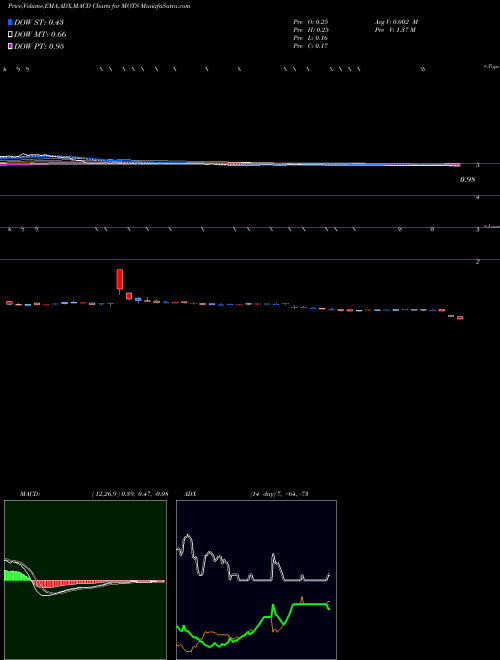Image resolution: width=500 pixels, height=660 pixels.
Task: Click the 'MACD:' heading text
Action: [x=30, y=494]
